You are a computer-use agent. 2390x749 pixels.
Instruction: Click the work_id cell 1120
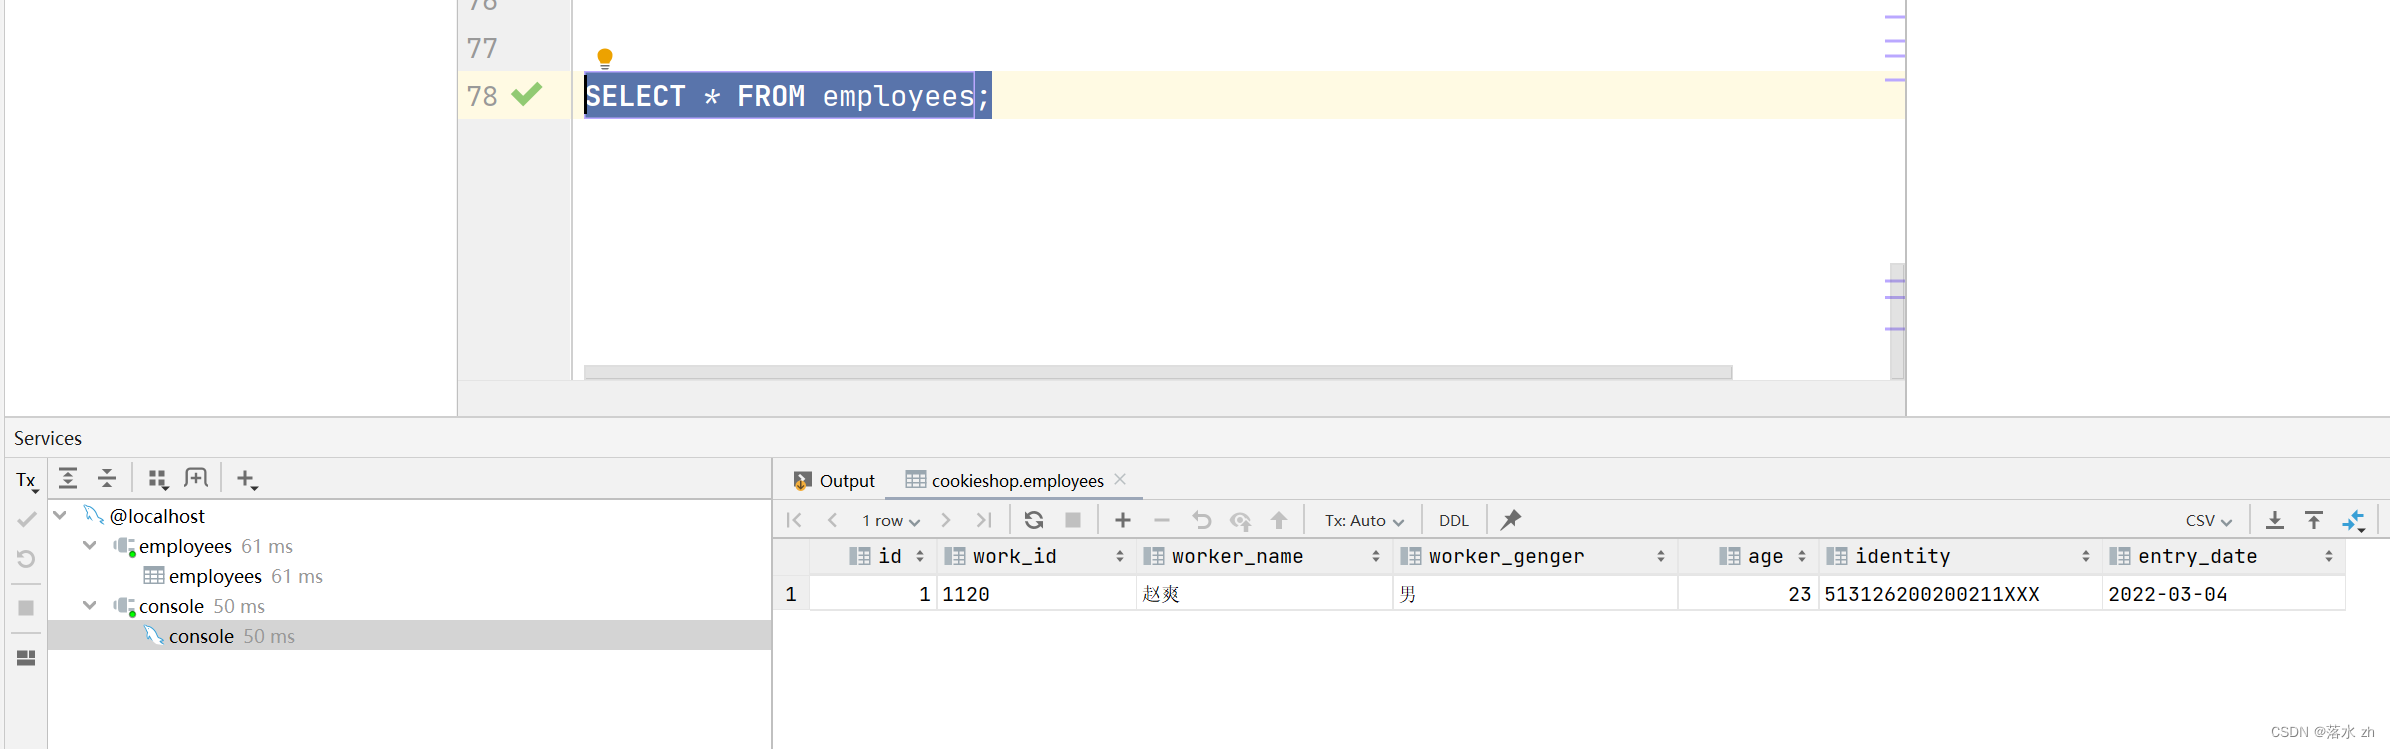[x=1036, y=594]
